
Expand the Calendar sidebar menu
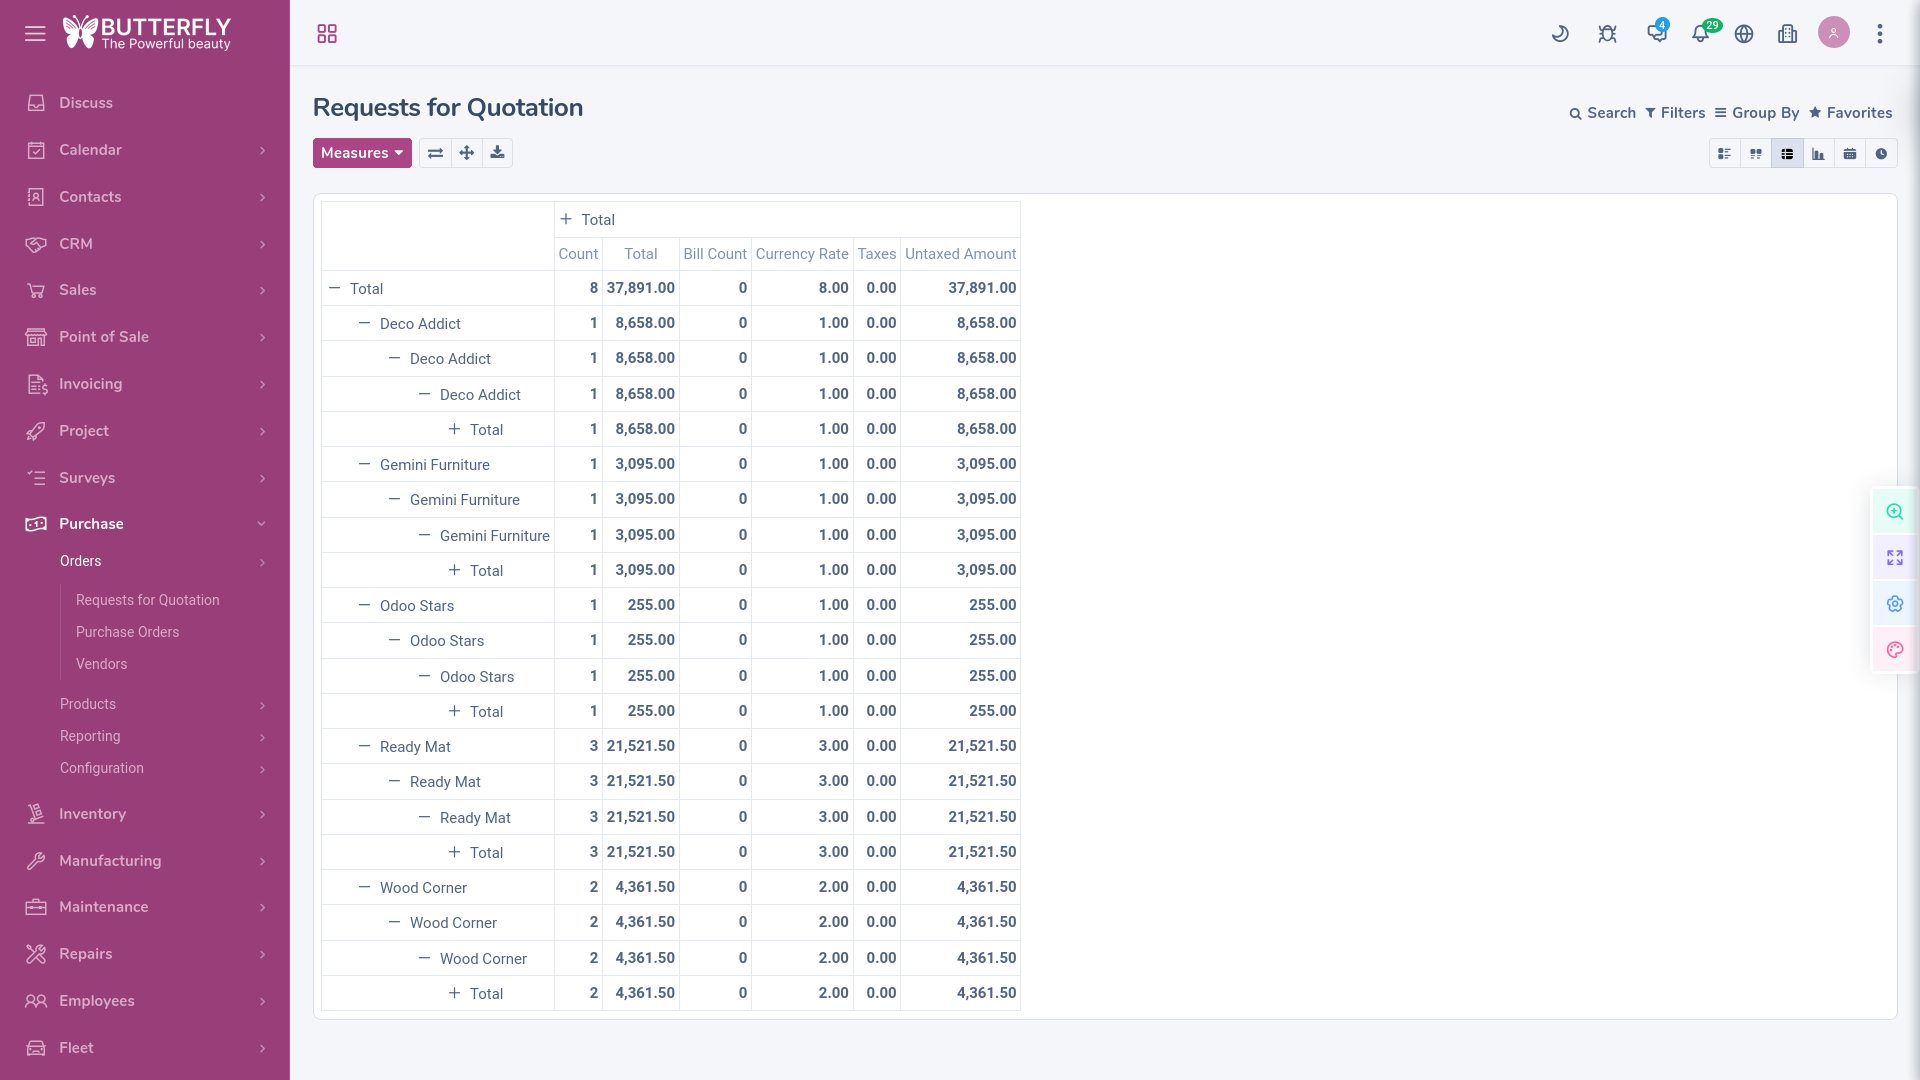[145, 150]
